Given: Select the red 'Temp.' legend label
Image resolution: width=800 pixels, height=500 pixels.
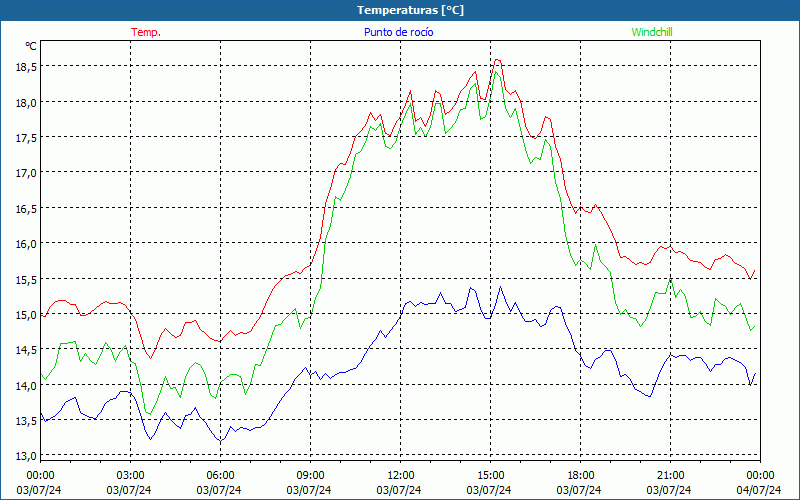Looking at the screenshot, I should click(x=146, y=32).
